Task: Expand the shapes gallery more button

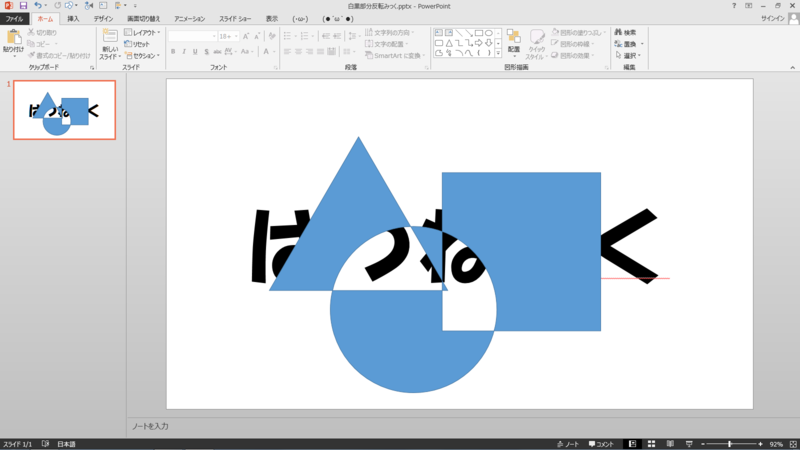Action: pyautogui.click(x=498, y=53)
